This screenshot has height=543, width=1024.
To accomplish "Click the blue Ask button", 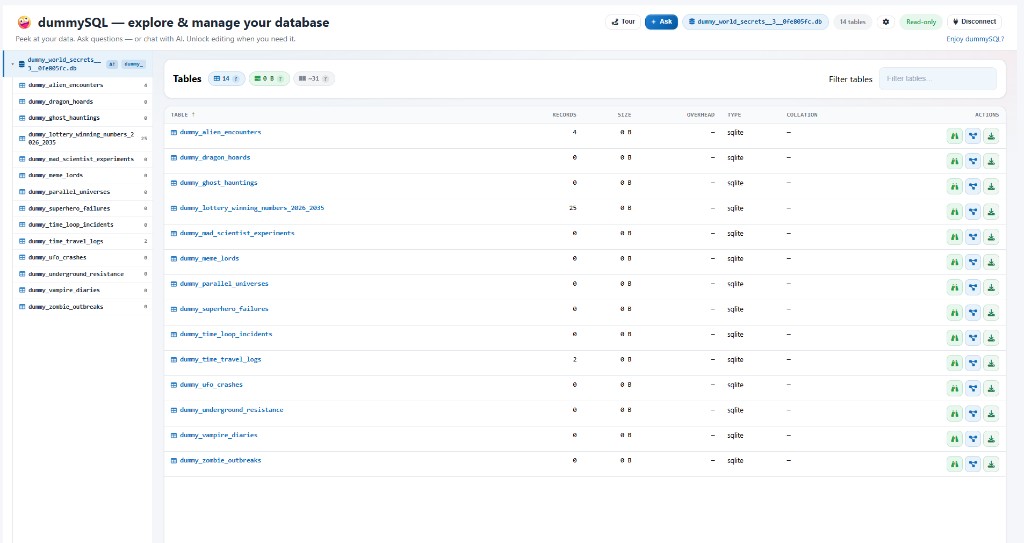I will point(661,22).
